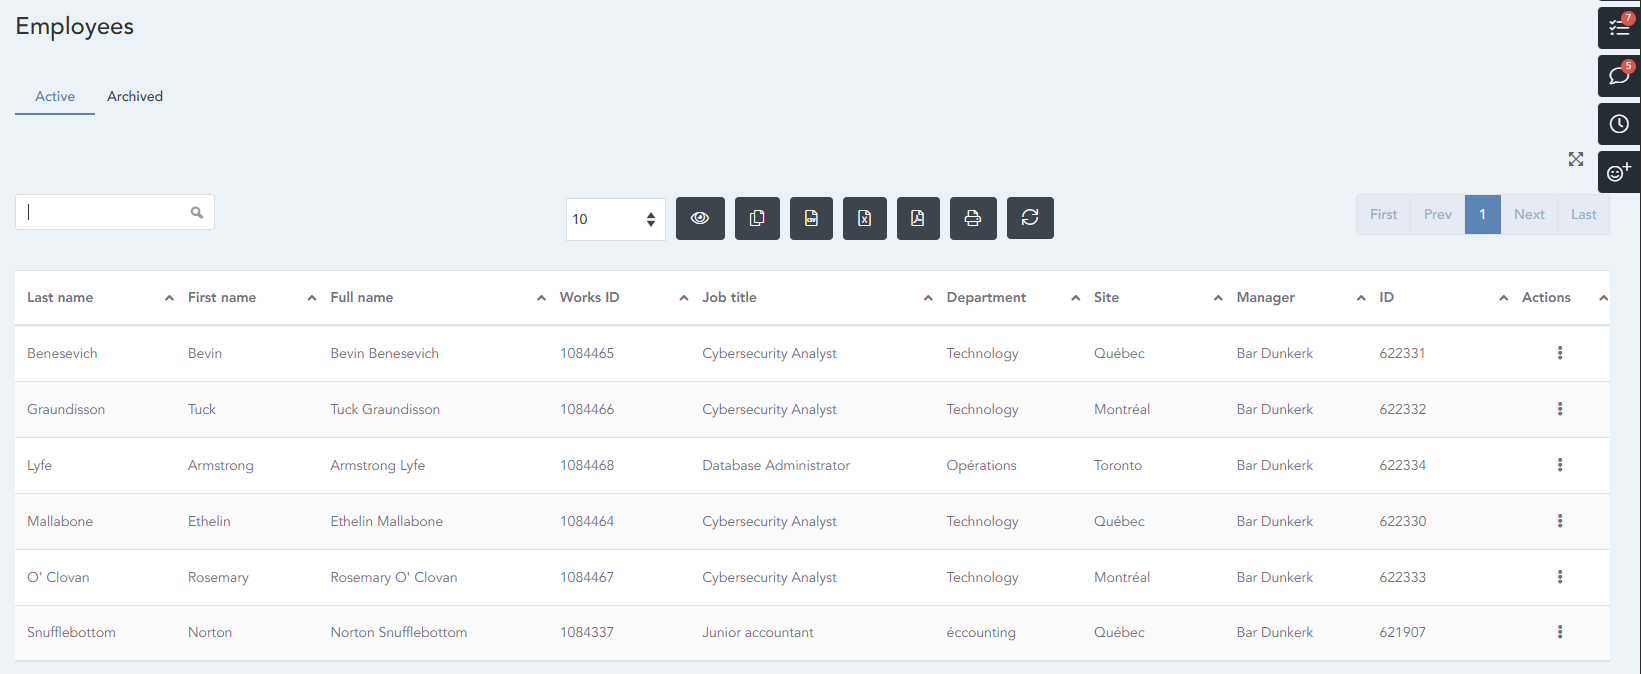Toggle column visibility with the eye button
The image size is (1641, 674).
click(x=700, y=218)
